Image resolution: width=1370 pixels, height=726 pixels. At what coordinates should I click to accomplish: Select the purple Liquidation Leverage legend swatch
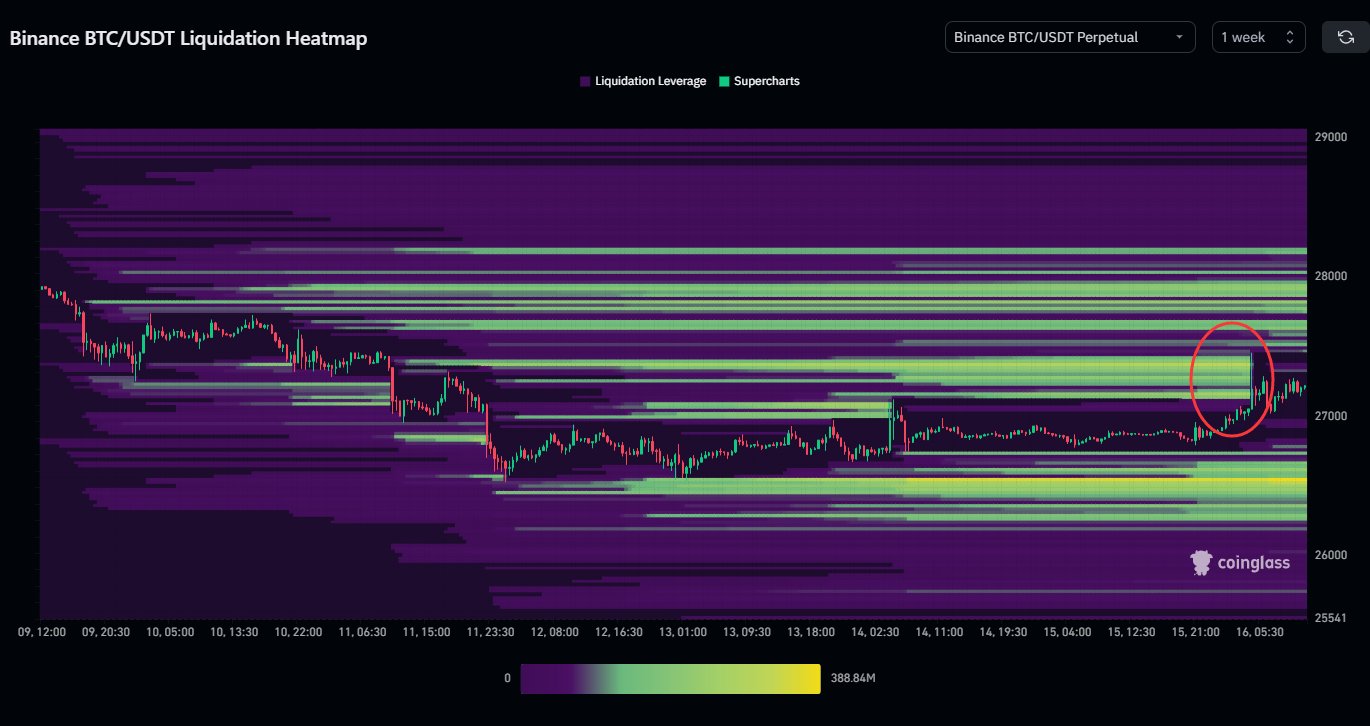(x=584, y=81)
